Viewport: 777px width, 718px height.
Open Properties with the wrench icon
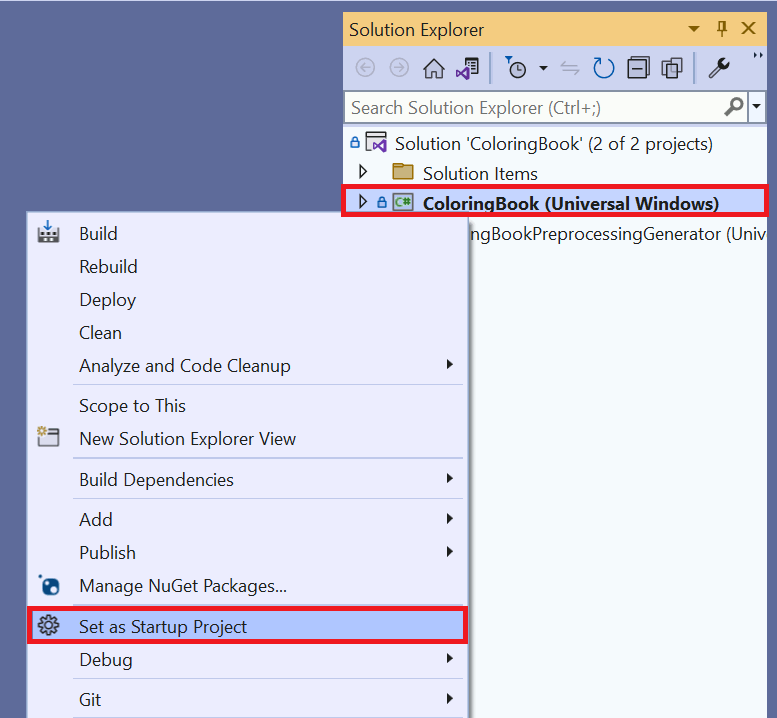[x=718, y=68]
